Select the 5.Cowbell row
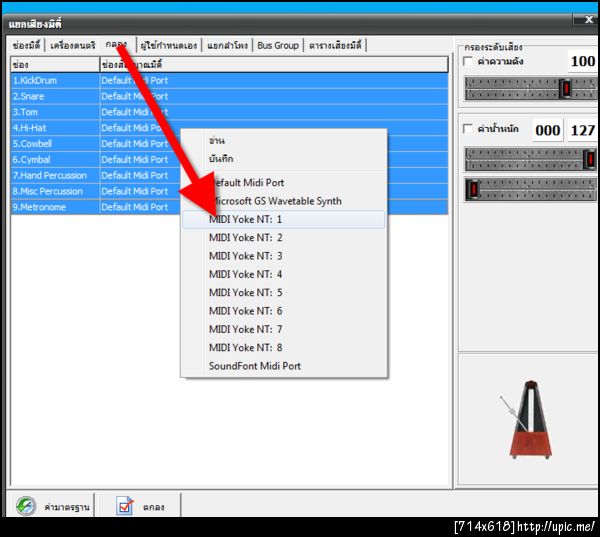The width and height of the screenshot is (600, 537). click(x=229, y=144)
